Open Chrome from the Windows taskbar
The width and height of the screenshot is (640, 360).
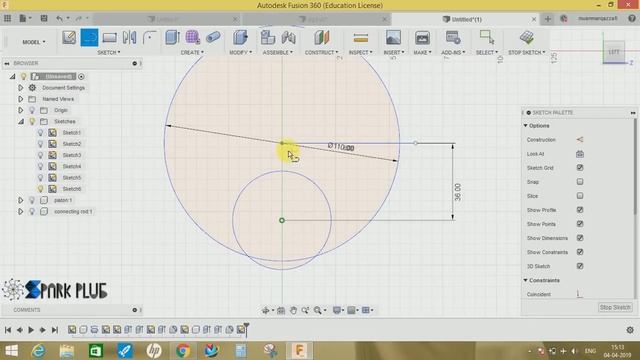click(x=183, y=351)
